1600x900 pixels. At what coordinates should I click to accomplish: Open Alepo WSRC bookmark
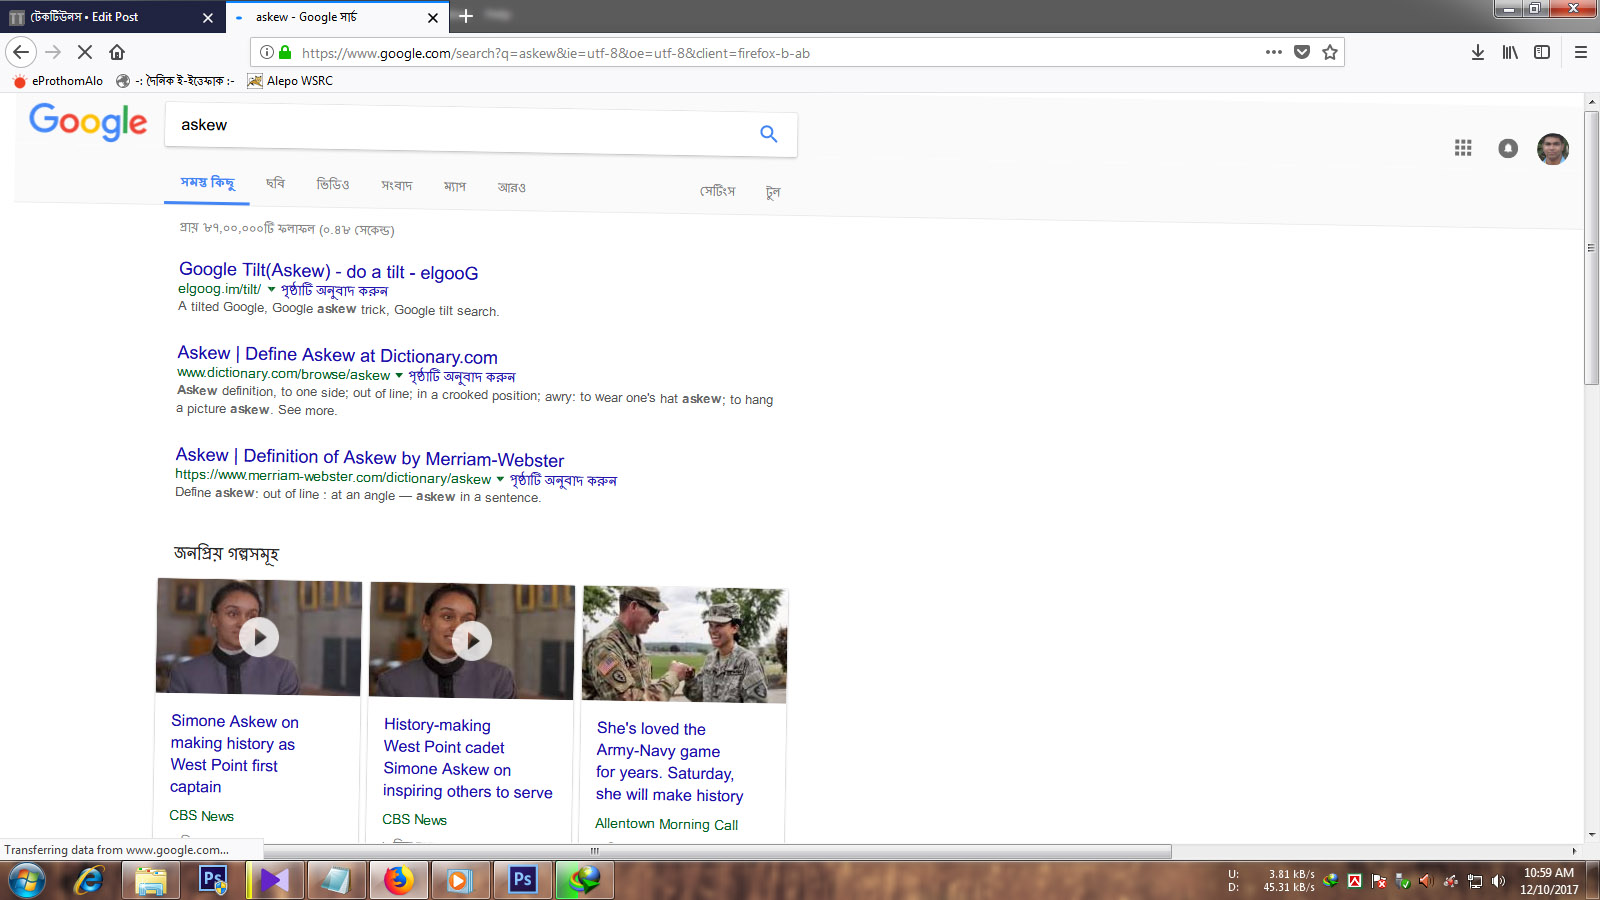click(290, 81)
